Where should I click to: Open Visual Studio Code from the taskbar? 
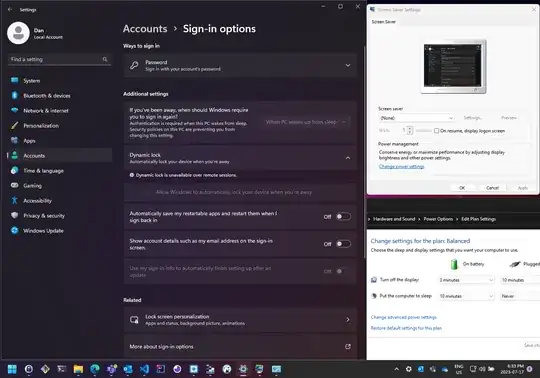144,369
